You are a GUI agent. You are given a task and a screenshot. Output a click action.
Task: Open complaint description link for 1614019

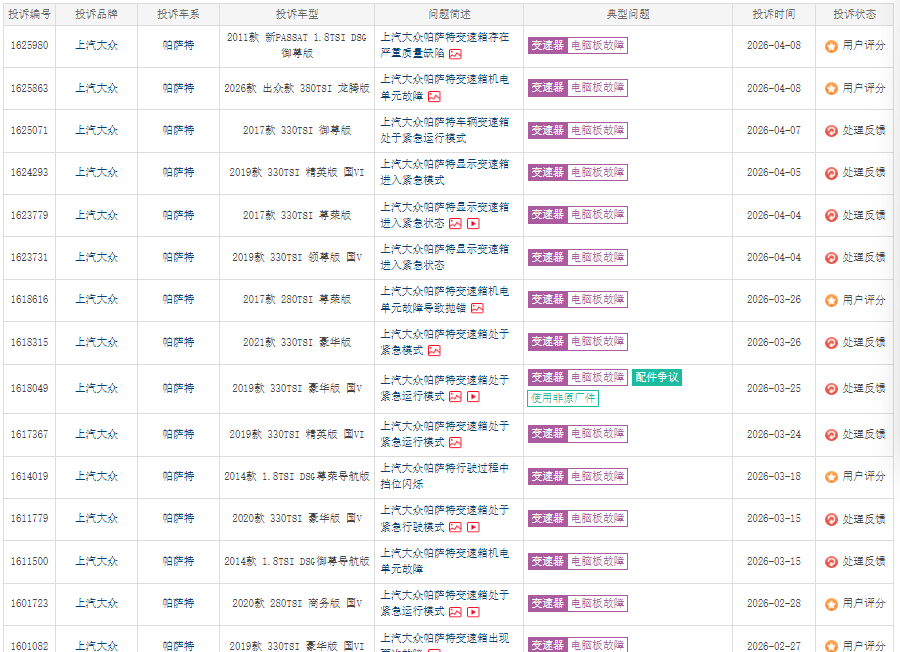444,476
